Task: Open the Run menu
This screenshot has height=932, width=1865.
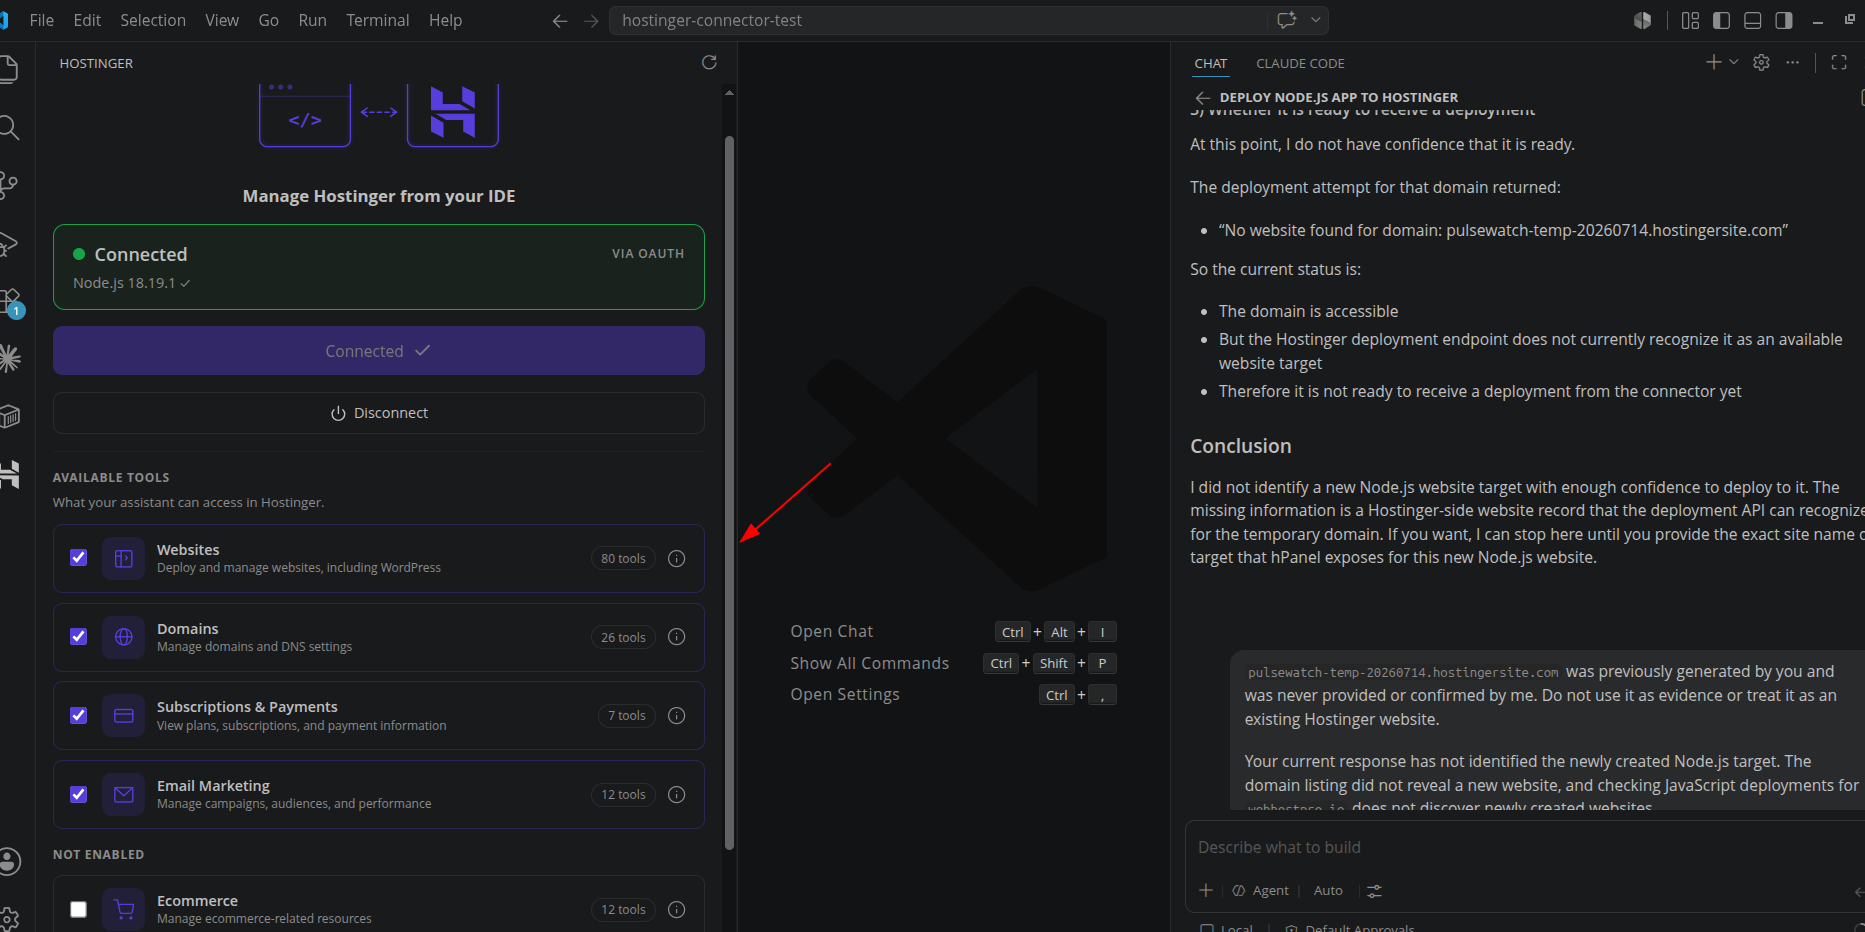Action: point(313,20)
